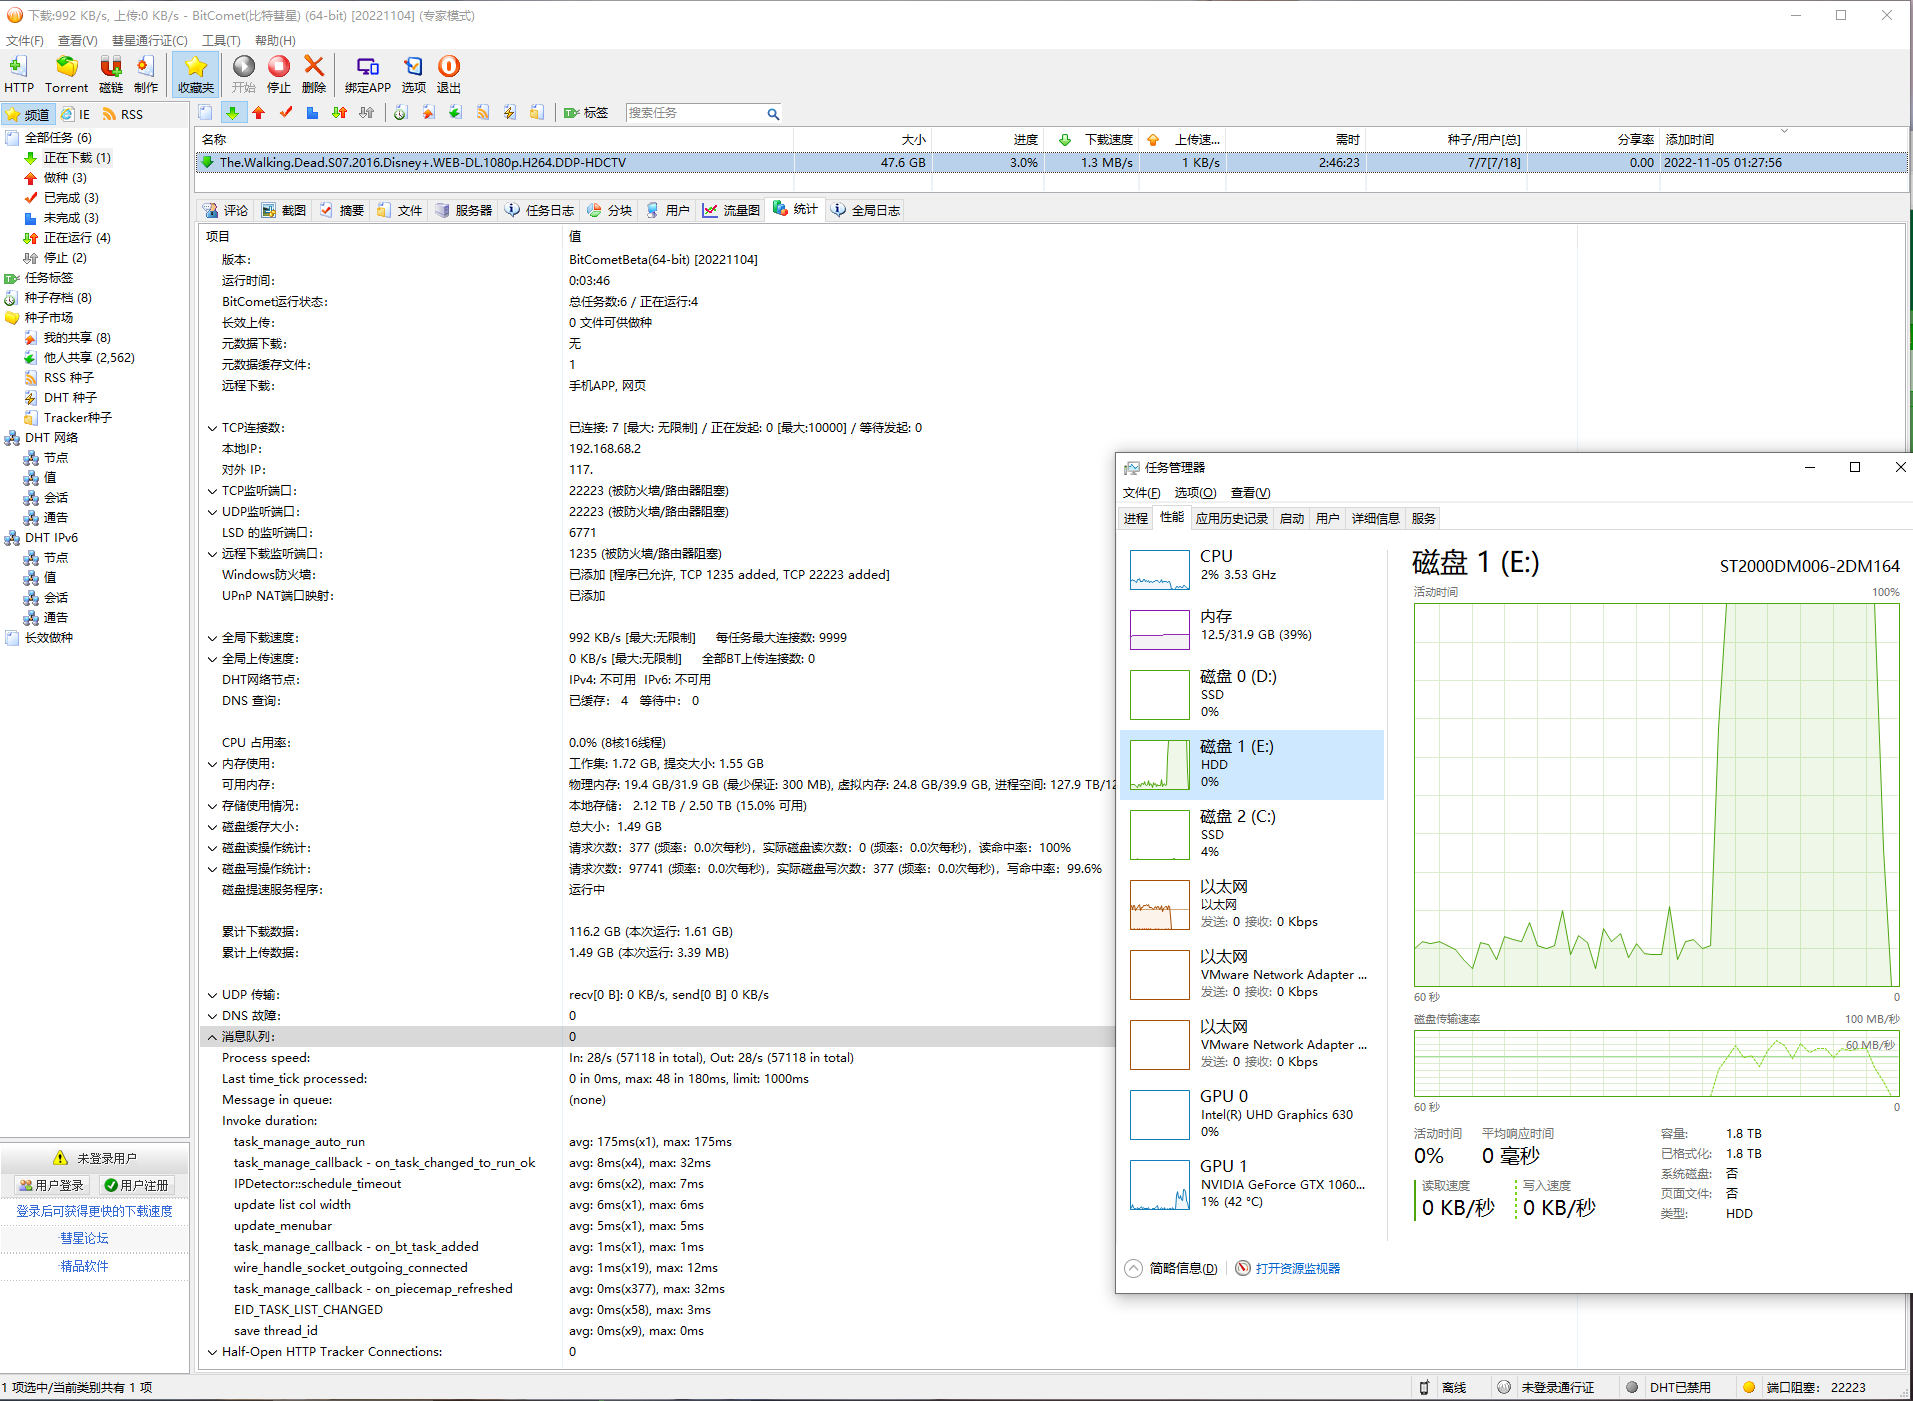Click the 磁链 magnet link icon
The image size is (1913, 1401).
pos(111,74)
